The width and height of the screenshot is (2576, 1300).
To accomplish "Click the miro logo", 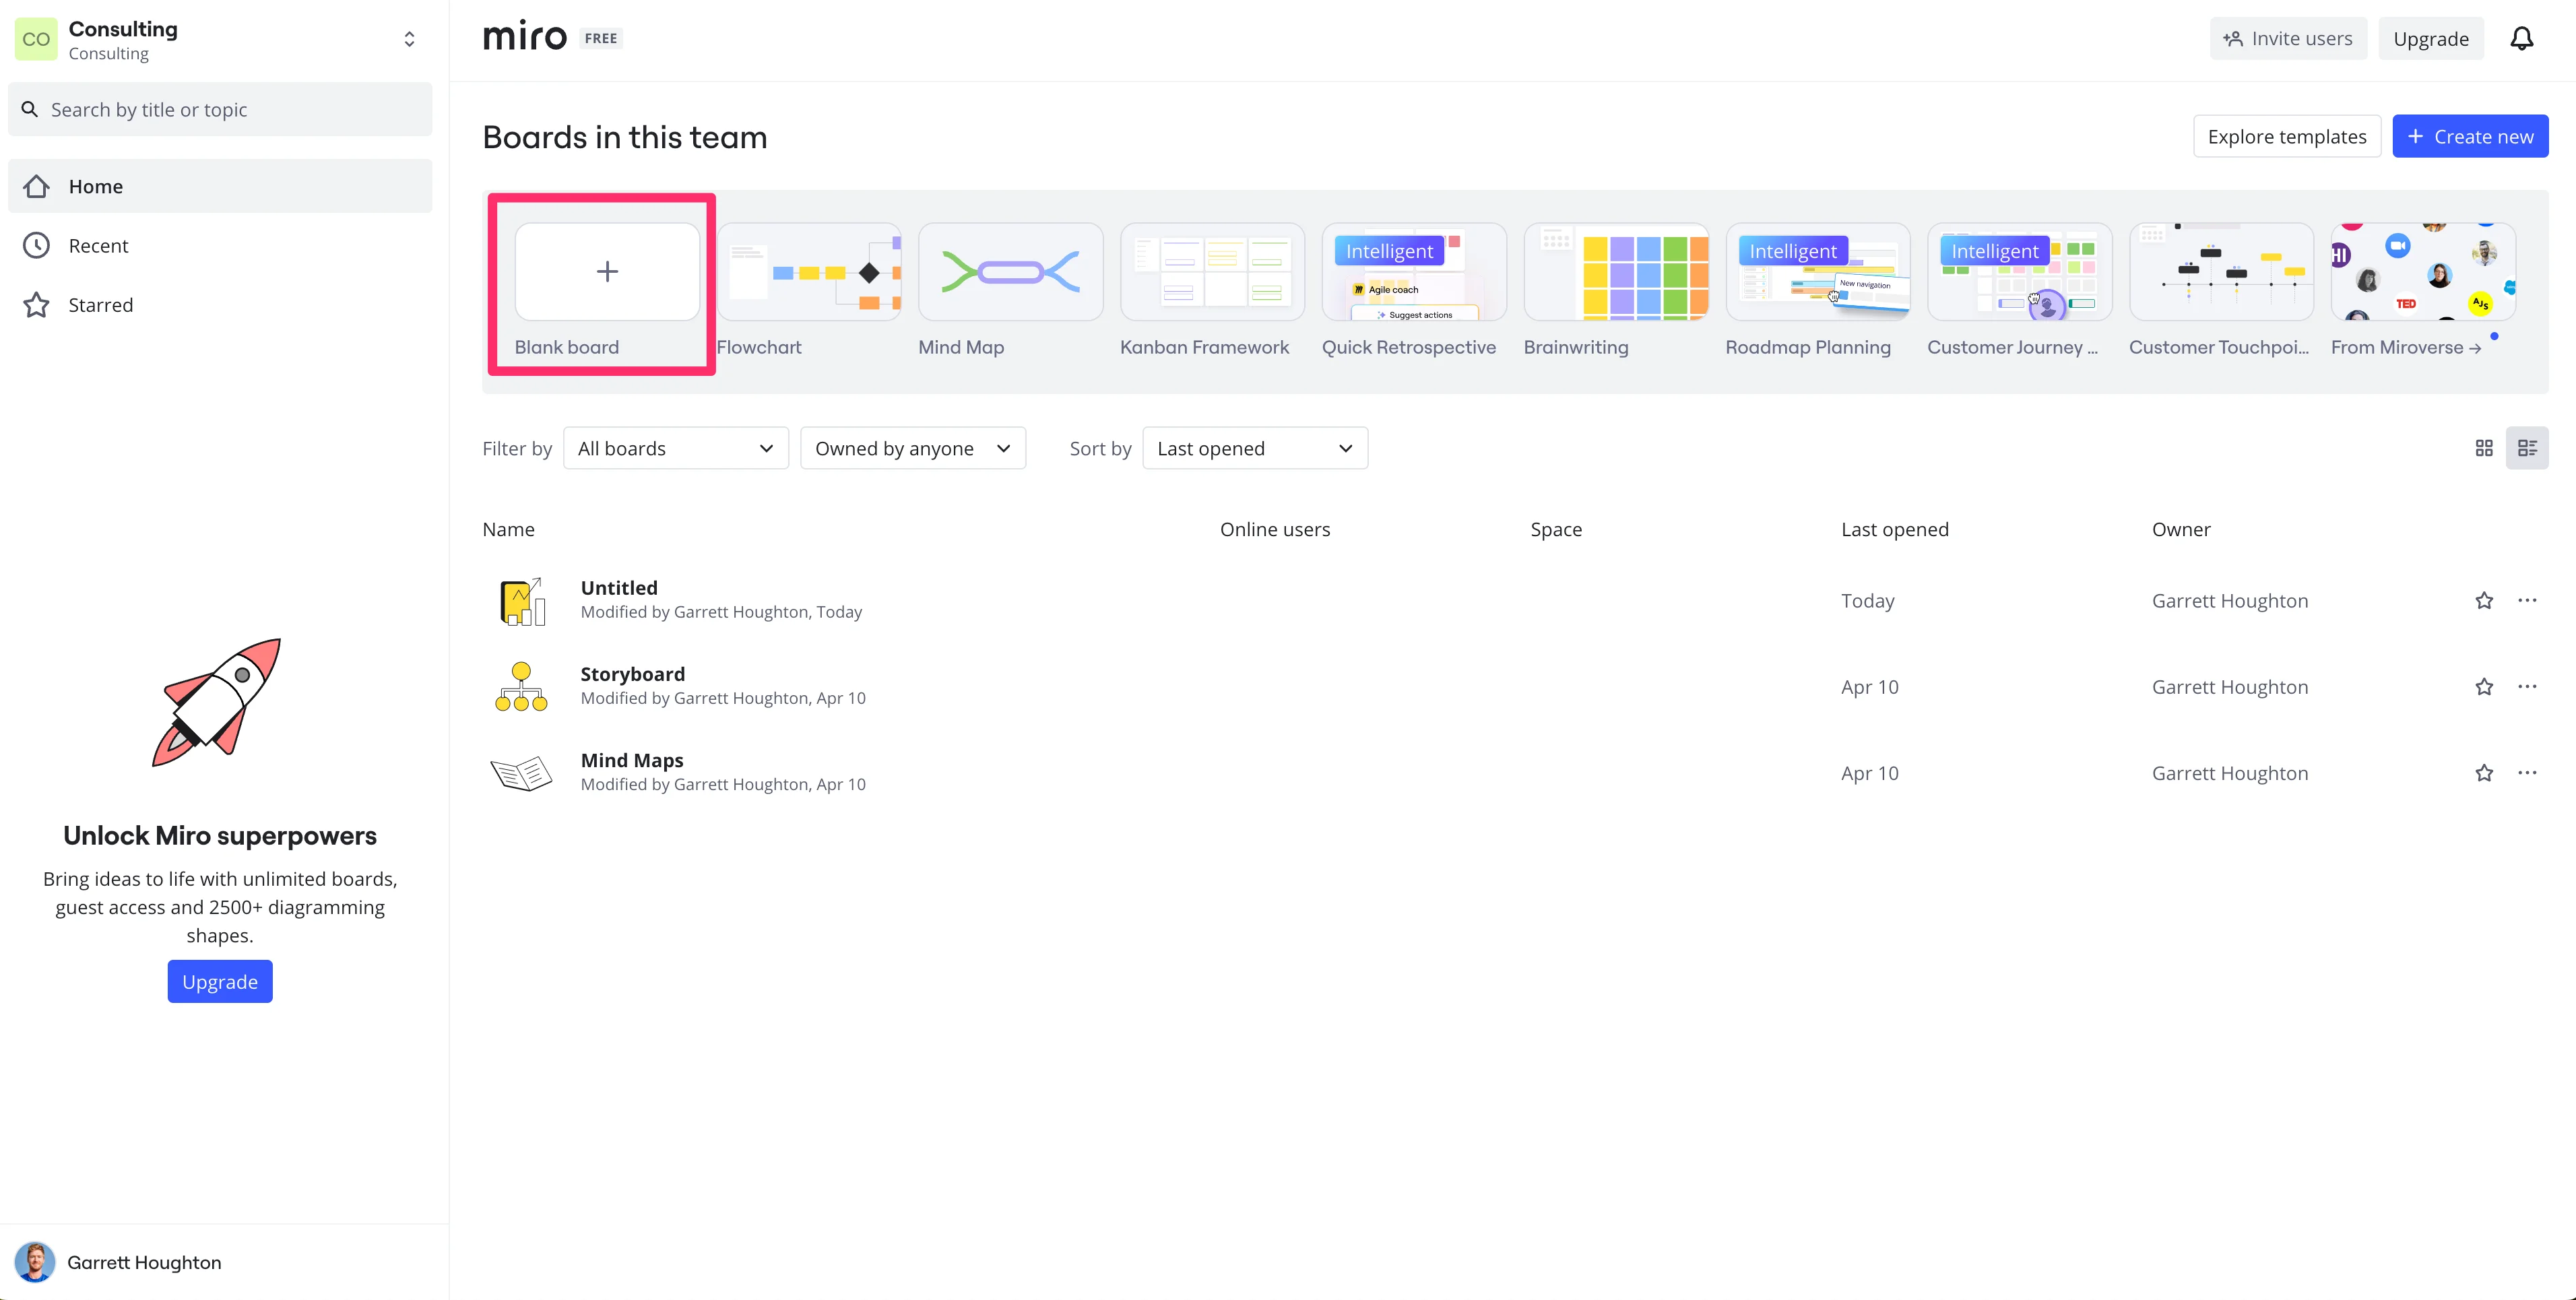I will click(x=524, y=38).
